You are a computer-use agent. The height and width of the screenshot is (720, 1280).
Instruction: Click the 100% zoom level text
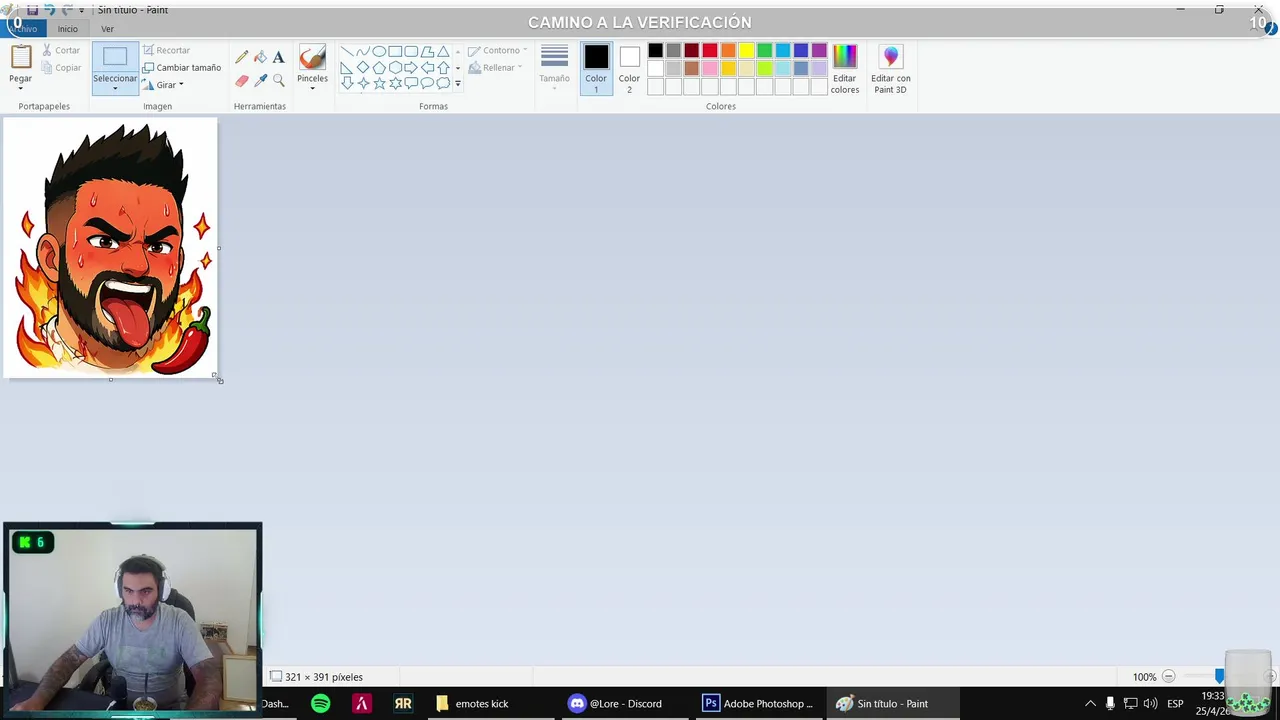[x=1144, y=677]
